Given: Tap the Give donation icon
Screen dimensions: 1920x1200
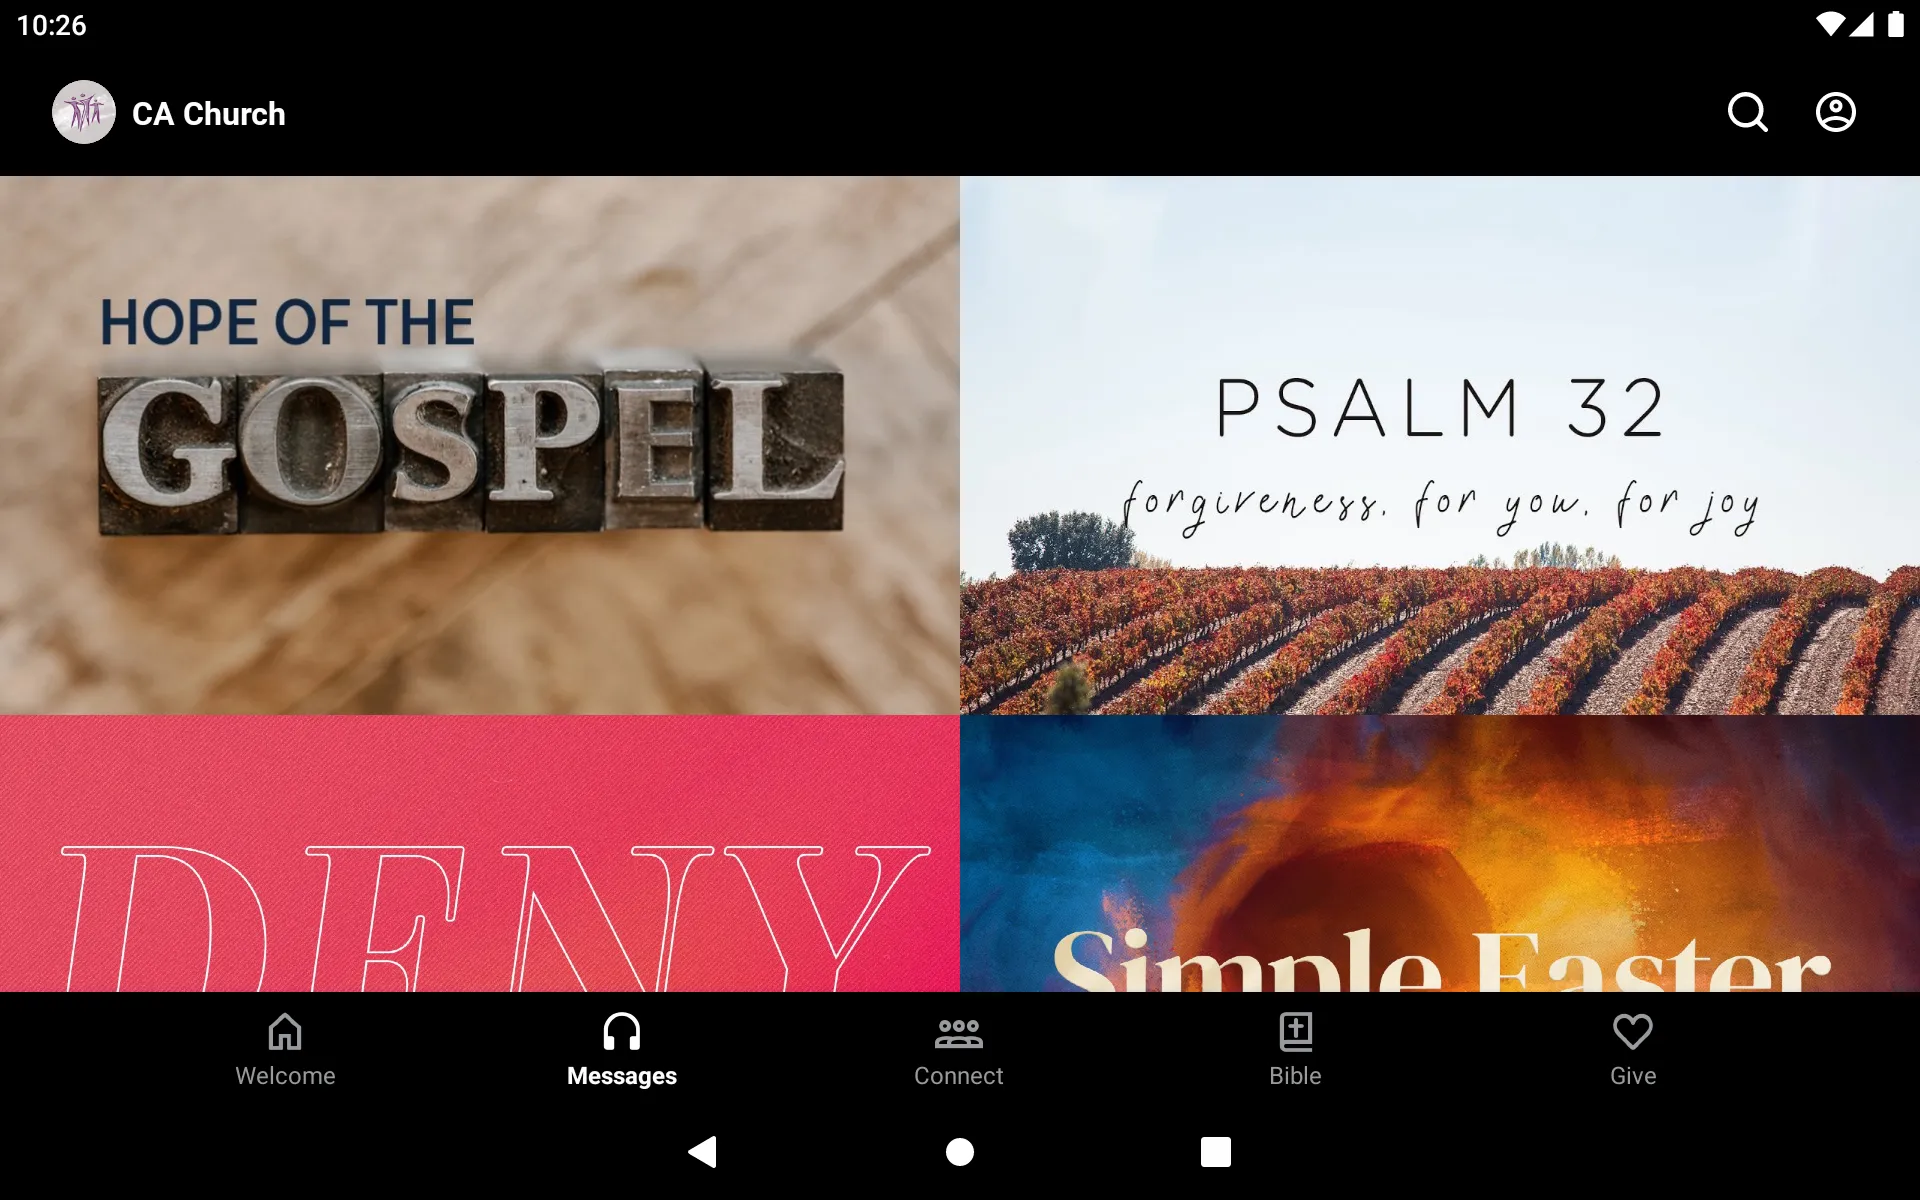Looking at the screenshot, I should coord(1631,1048).
